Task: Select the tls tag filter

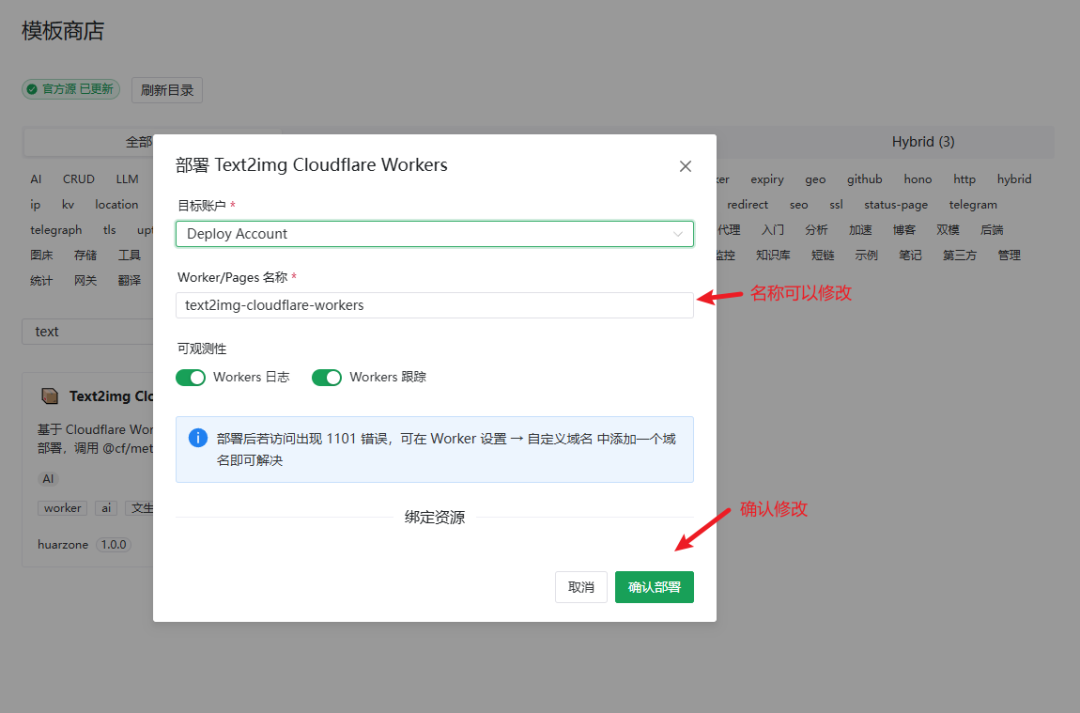Action: click(110, 230)
